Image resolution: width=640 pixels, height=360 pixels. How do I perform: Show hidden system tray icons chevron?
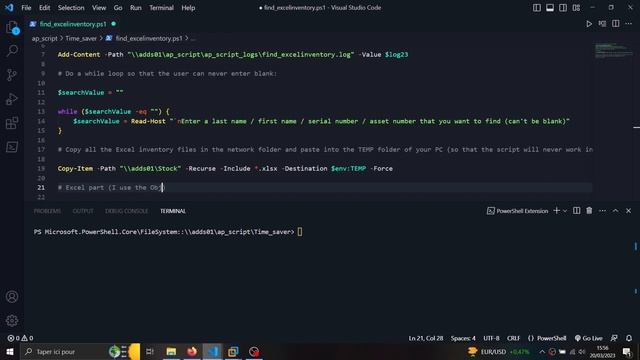(x=542, y=351)
